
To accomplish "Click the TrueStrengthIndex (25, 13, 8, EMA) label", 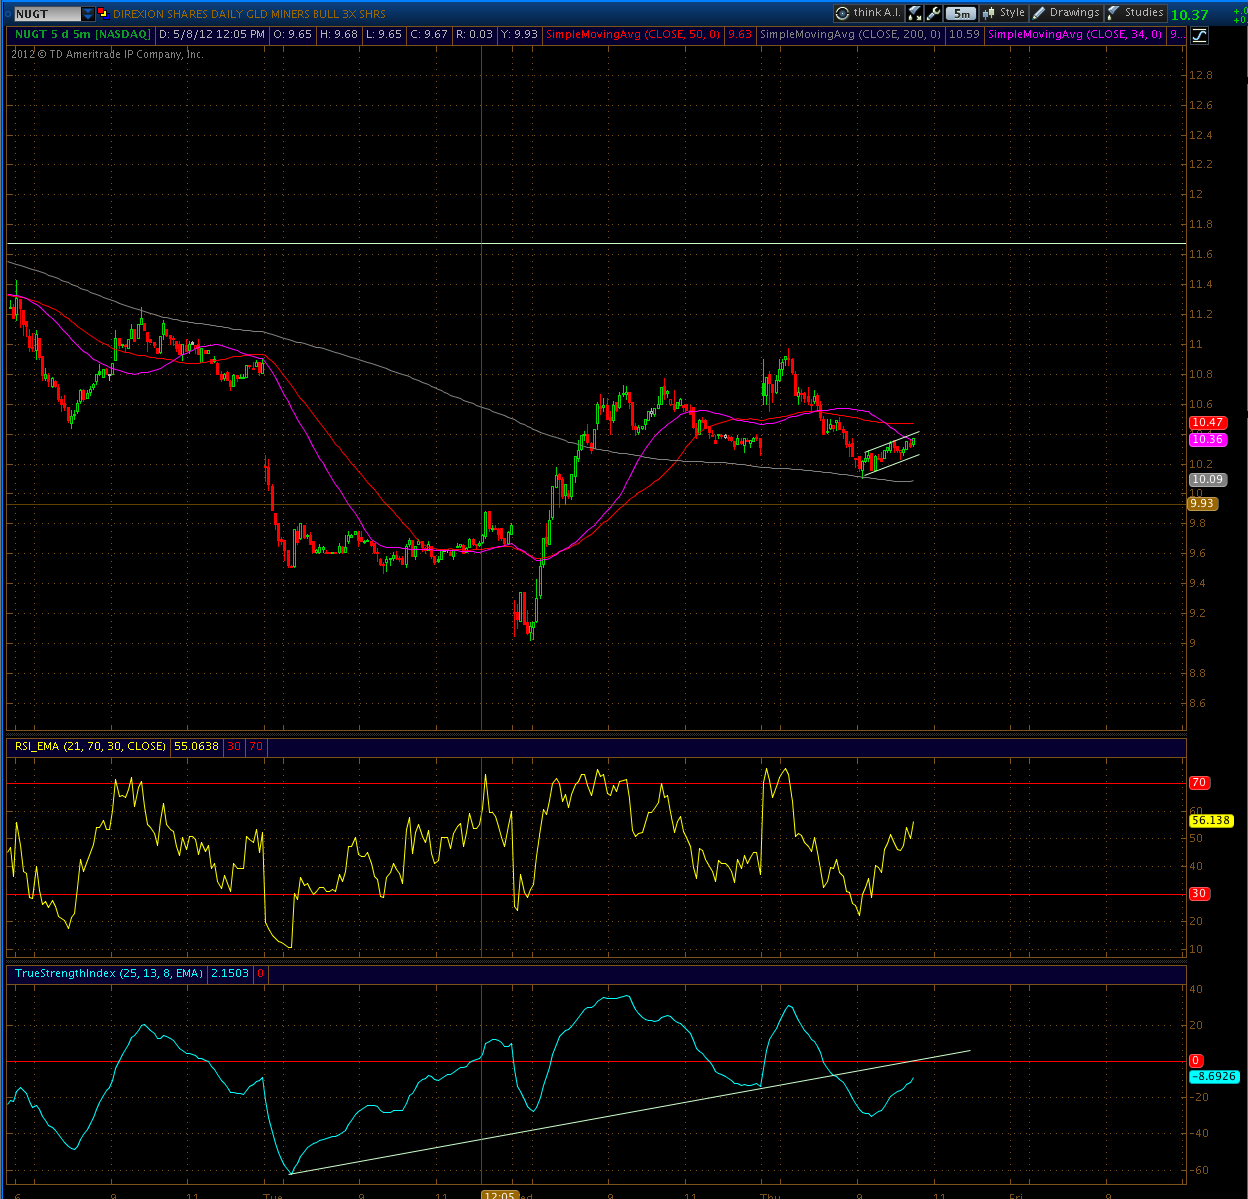I will pyautogui.click(x=108, y=973).
